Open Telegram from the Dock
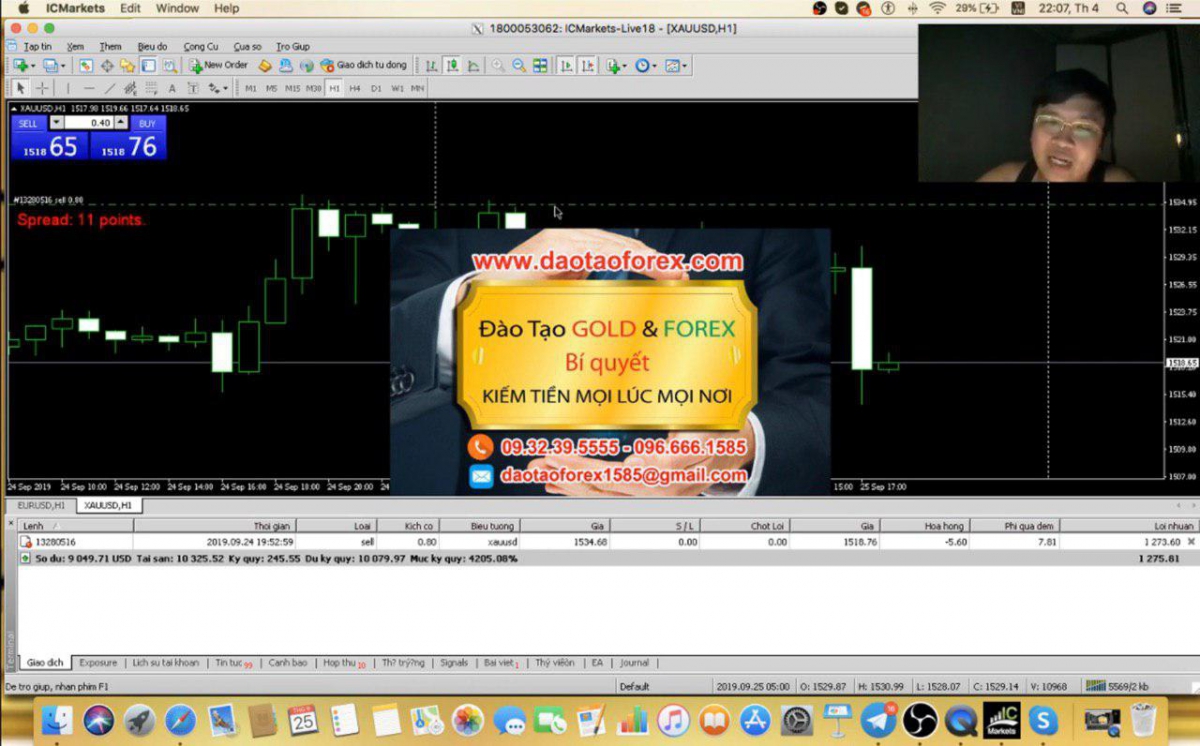The image size is (1200, 746). [879, 720]
